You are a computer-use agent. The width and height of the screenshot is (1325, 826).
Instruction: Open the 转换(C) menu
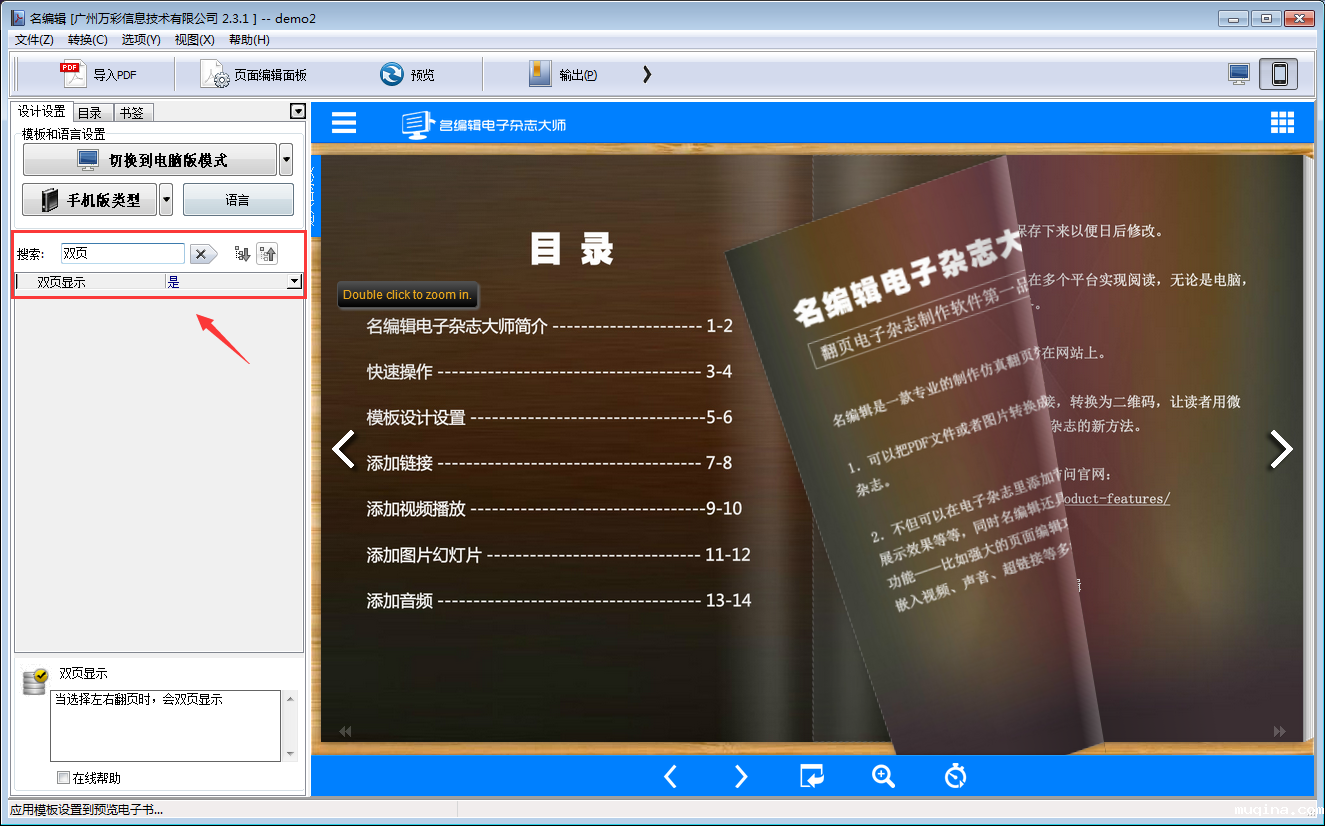87,40
